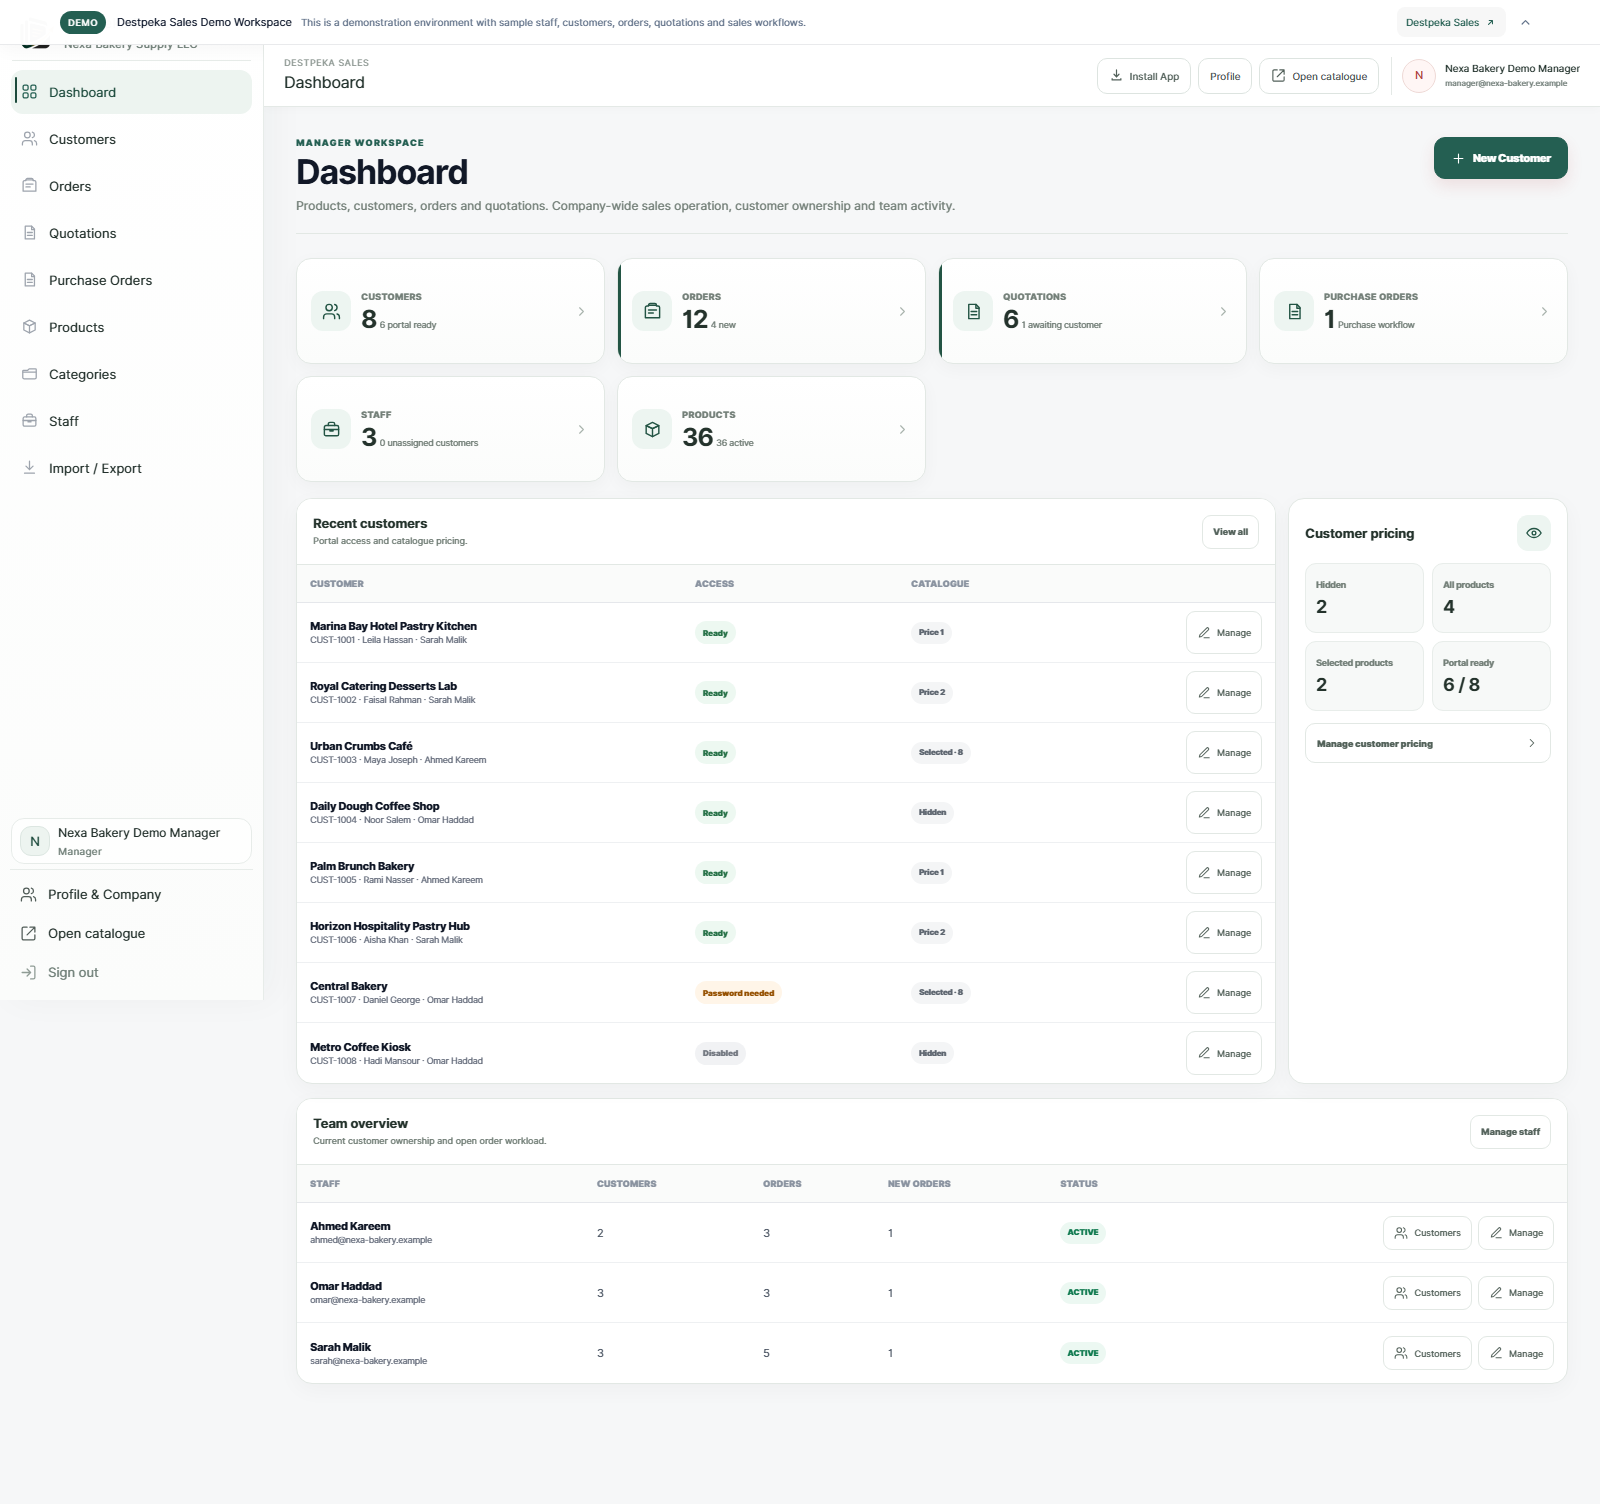Click the Purchase Orders stat card icon
1600x1504 pixels.
1294,312
